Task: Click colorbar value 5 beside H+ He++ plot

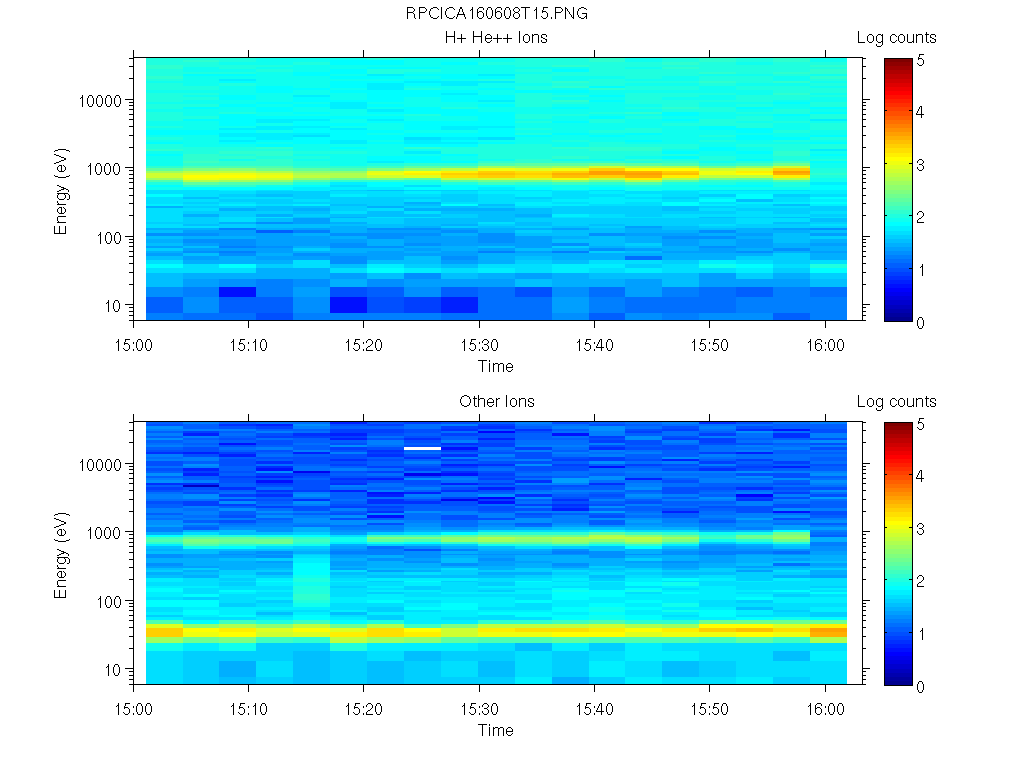Action: [920, 61]
